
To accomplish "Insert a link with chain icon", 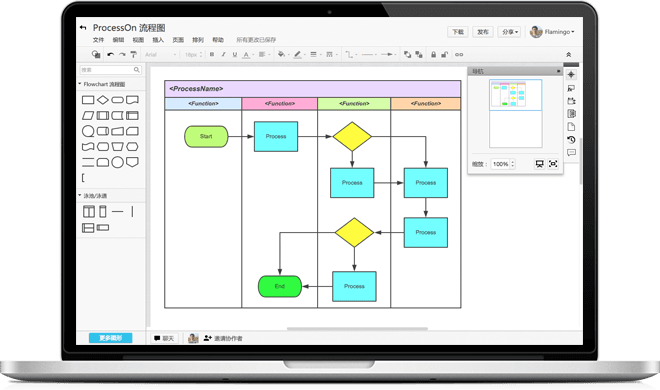I will point(459,54).
